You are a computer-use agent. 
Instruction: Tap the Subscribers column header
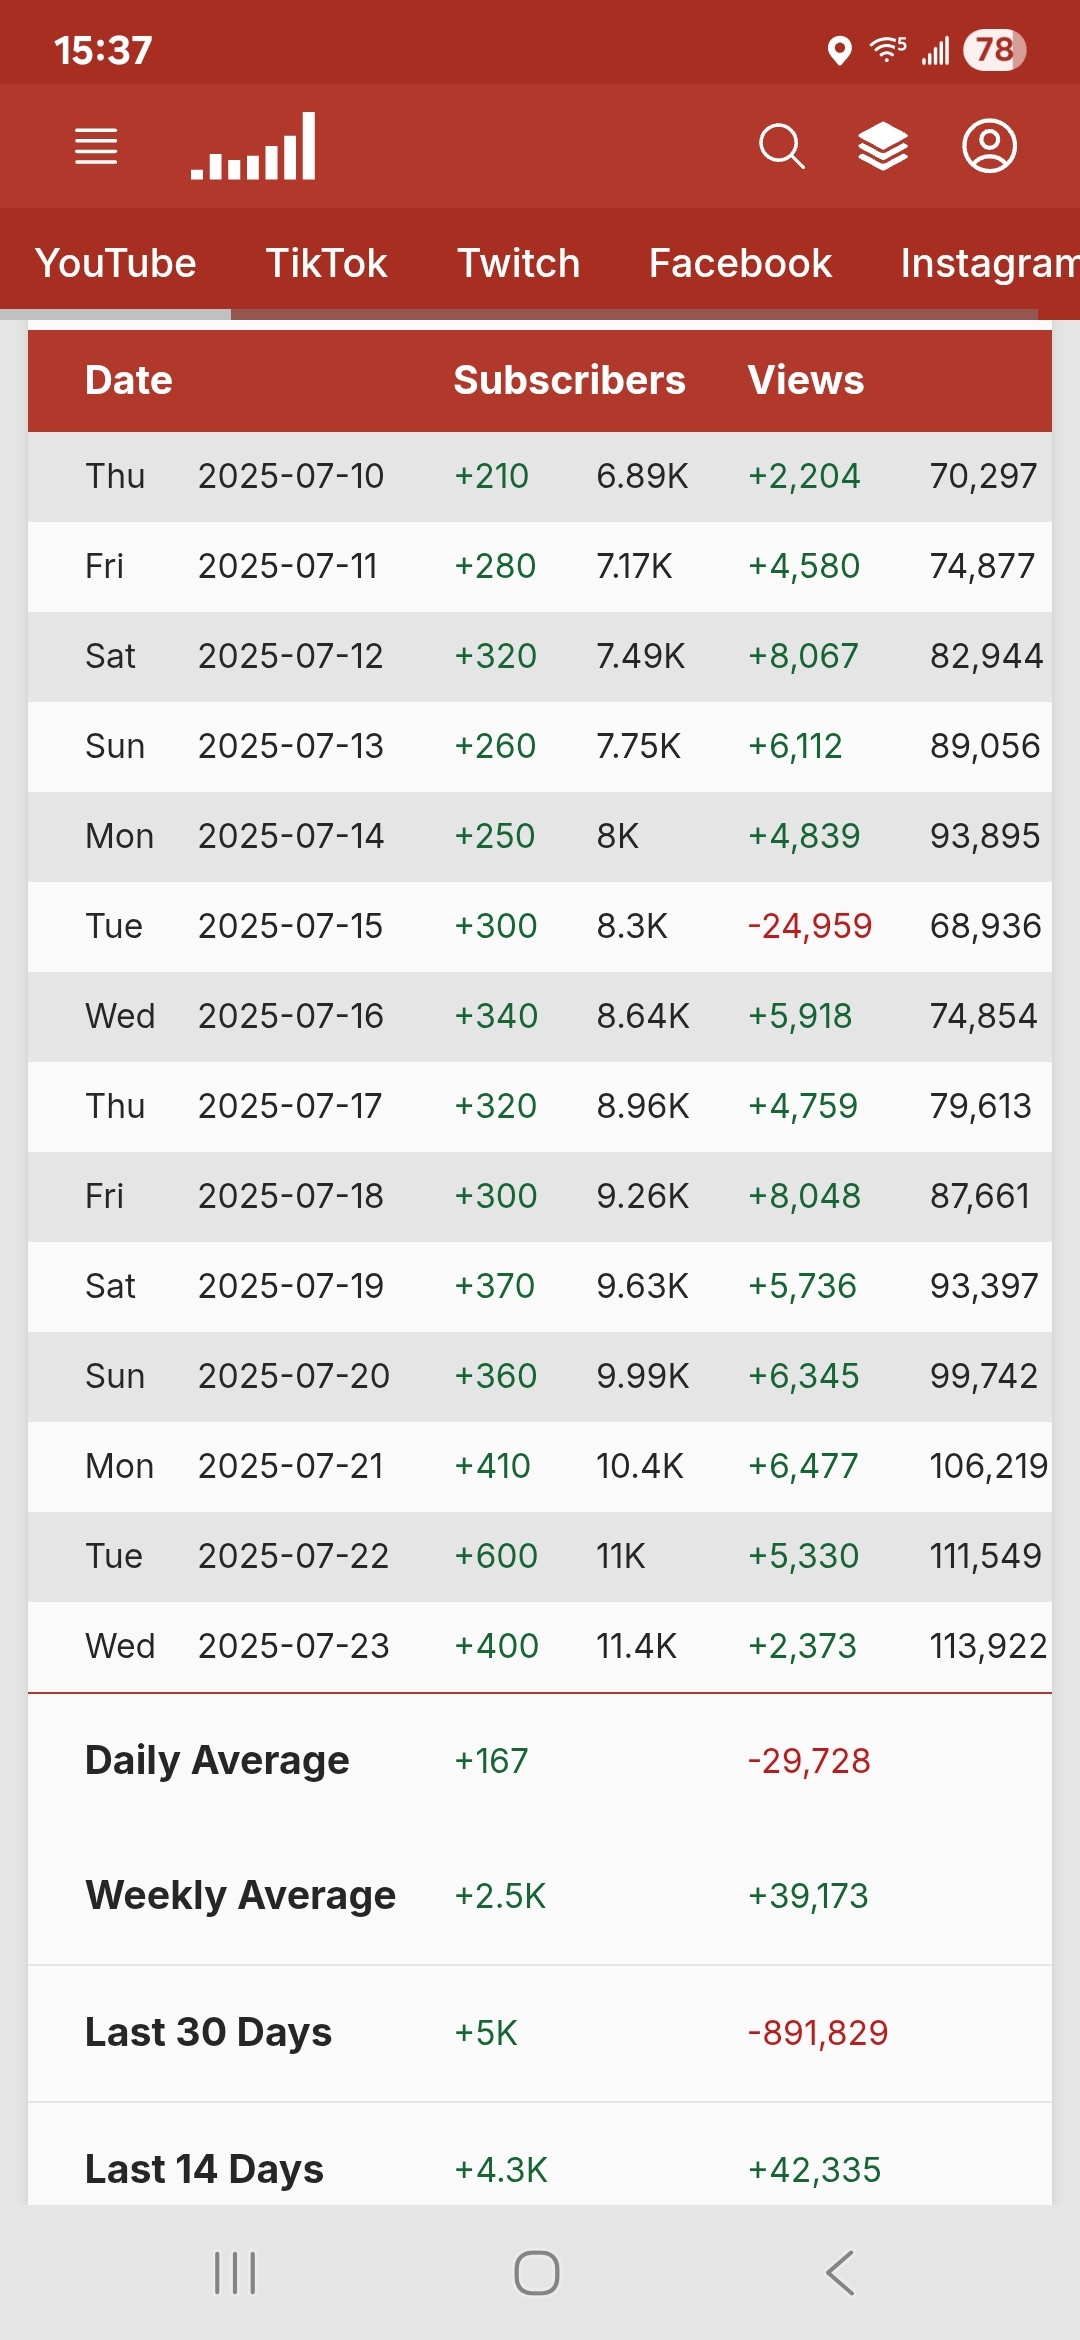click(x=569, y=380)
